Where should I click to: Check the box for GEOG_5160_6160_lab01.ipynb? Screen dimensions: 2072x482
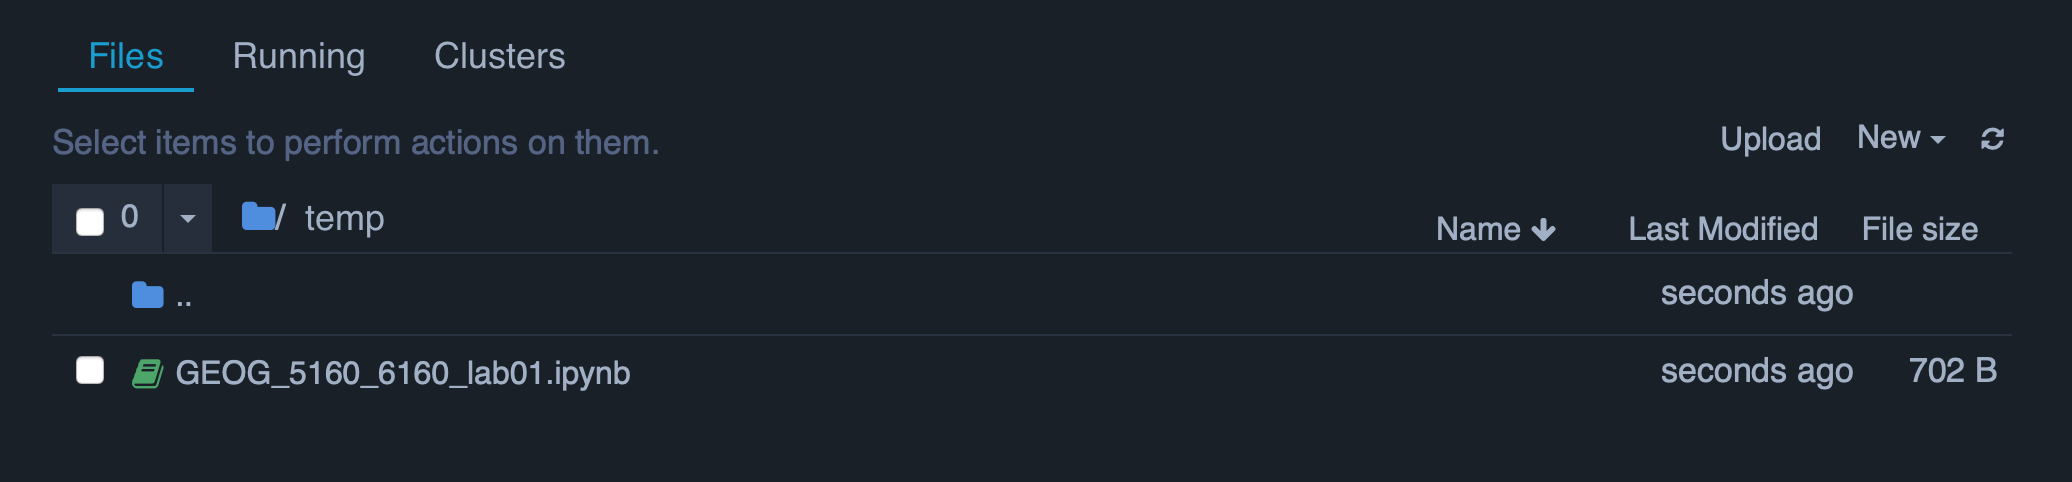pos(90,371)
